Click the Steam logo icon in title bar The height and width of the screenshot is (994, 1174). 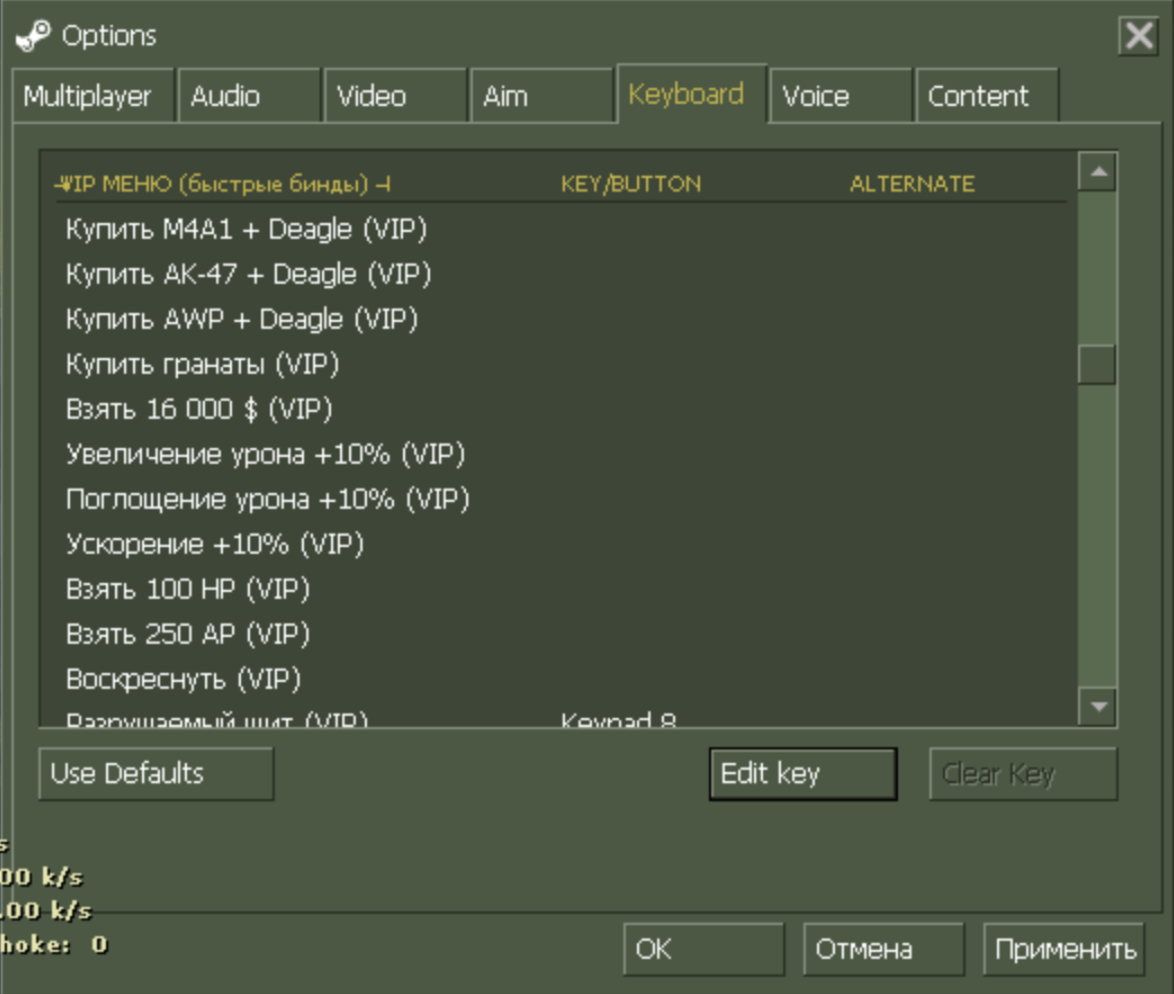tap(33, 35)
